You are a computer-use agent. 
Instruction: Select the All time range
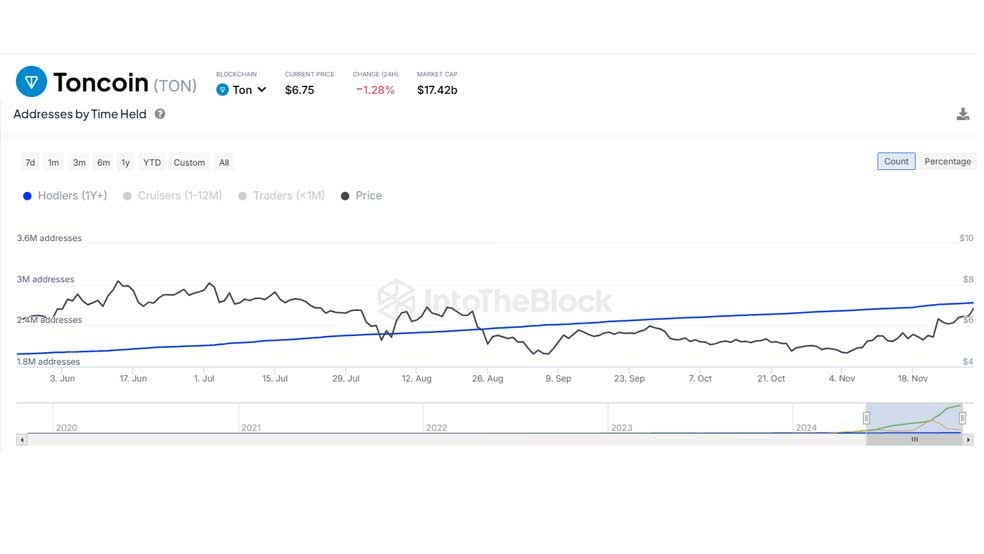[x=224, y=162]
